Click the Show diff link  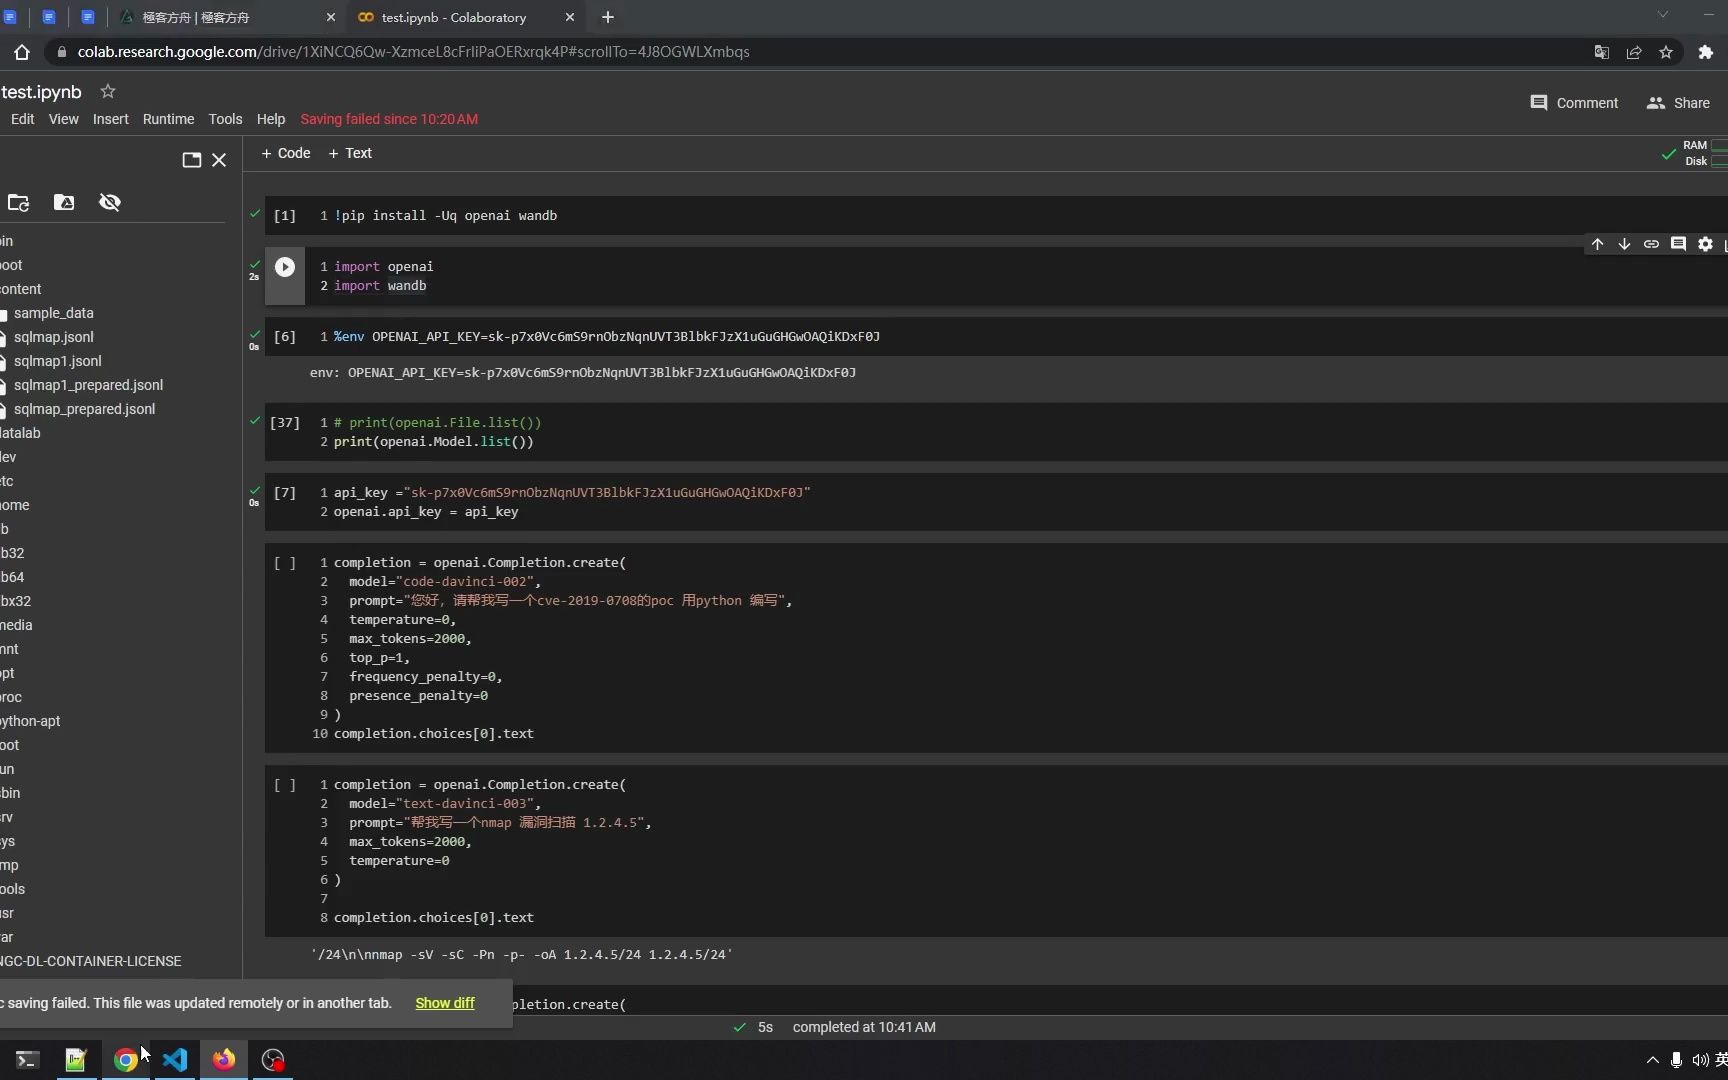click(x=445, y=1003)
